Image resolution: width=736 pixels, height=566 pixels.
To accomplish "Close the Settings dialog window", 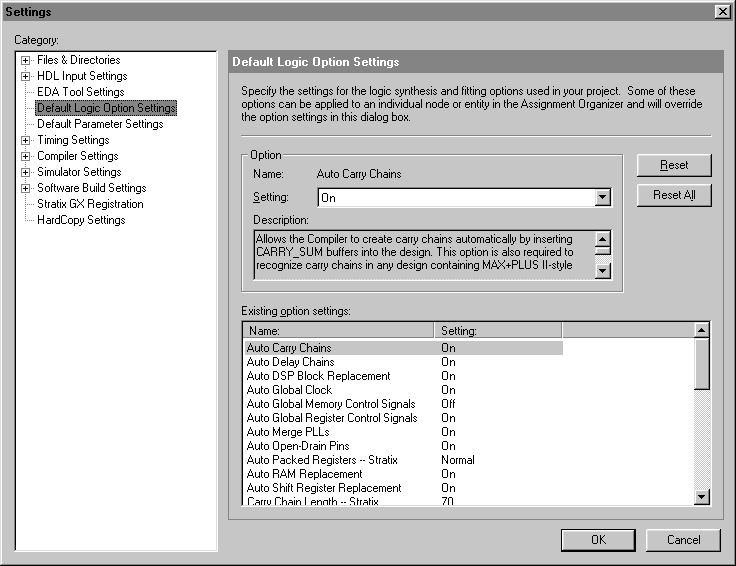I will point(722,12).
